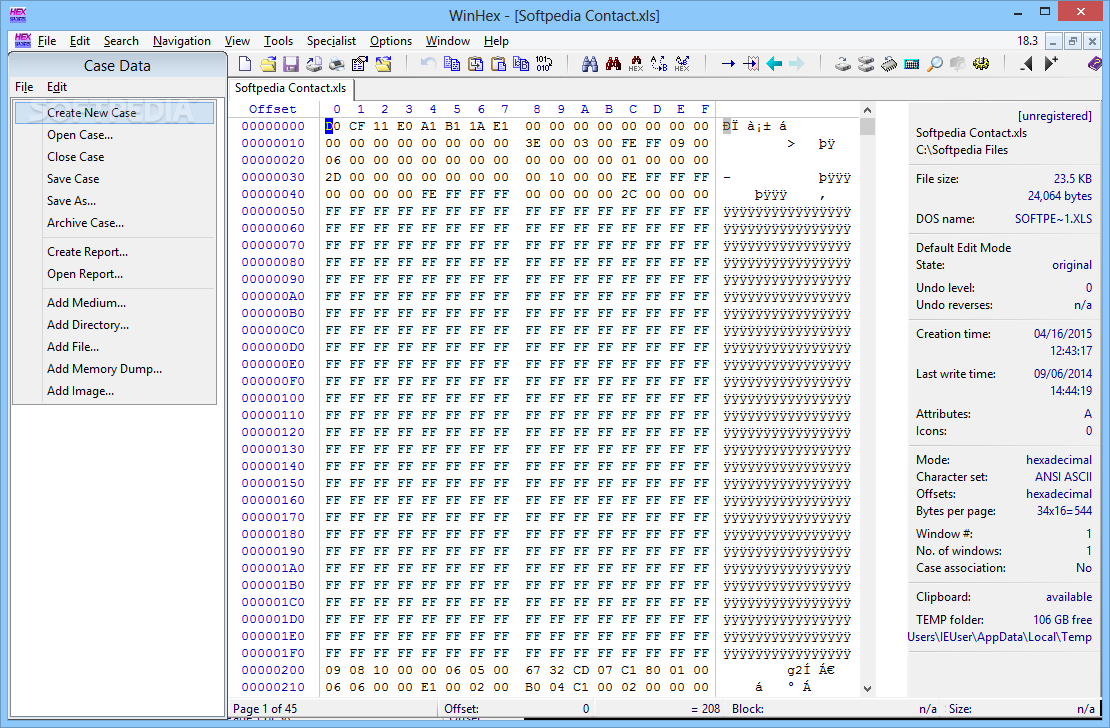The width and height of the screenshot is (1110, 728).
Task: Click the [unregistered] link
Action: coord(1055,115)
